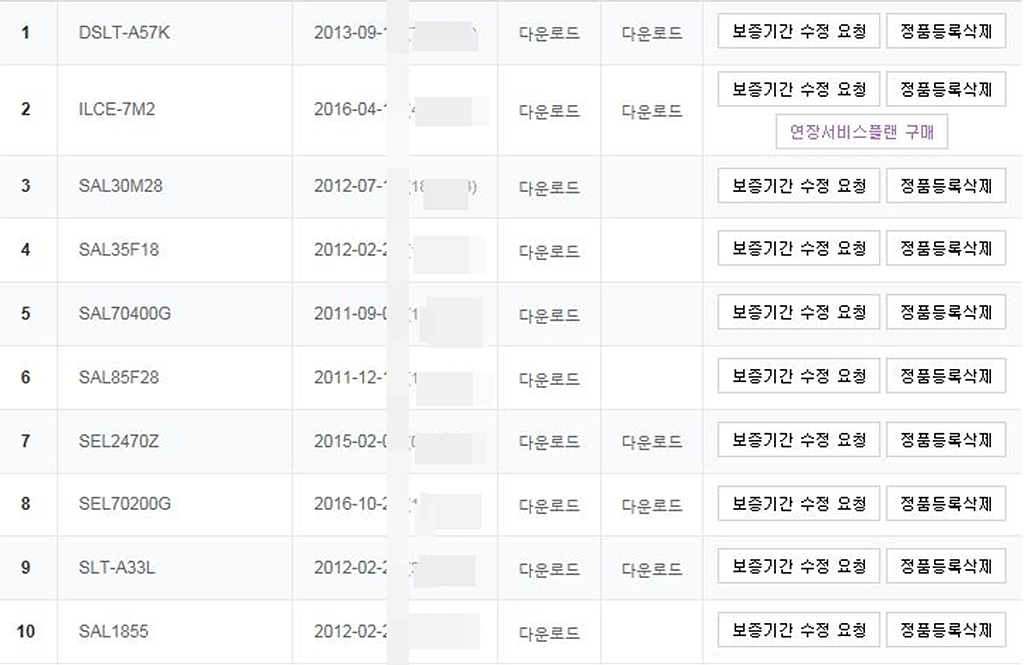Purchase extended service plan for ILCE-7M2
This screenshot has width=1024, height=665.
pos(861,132)
